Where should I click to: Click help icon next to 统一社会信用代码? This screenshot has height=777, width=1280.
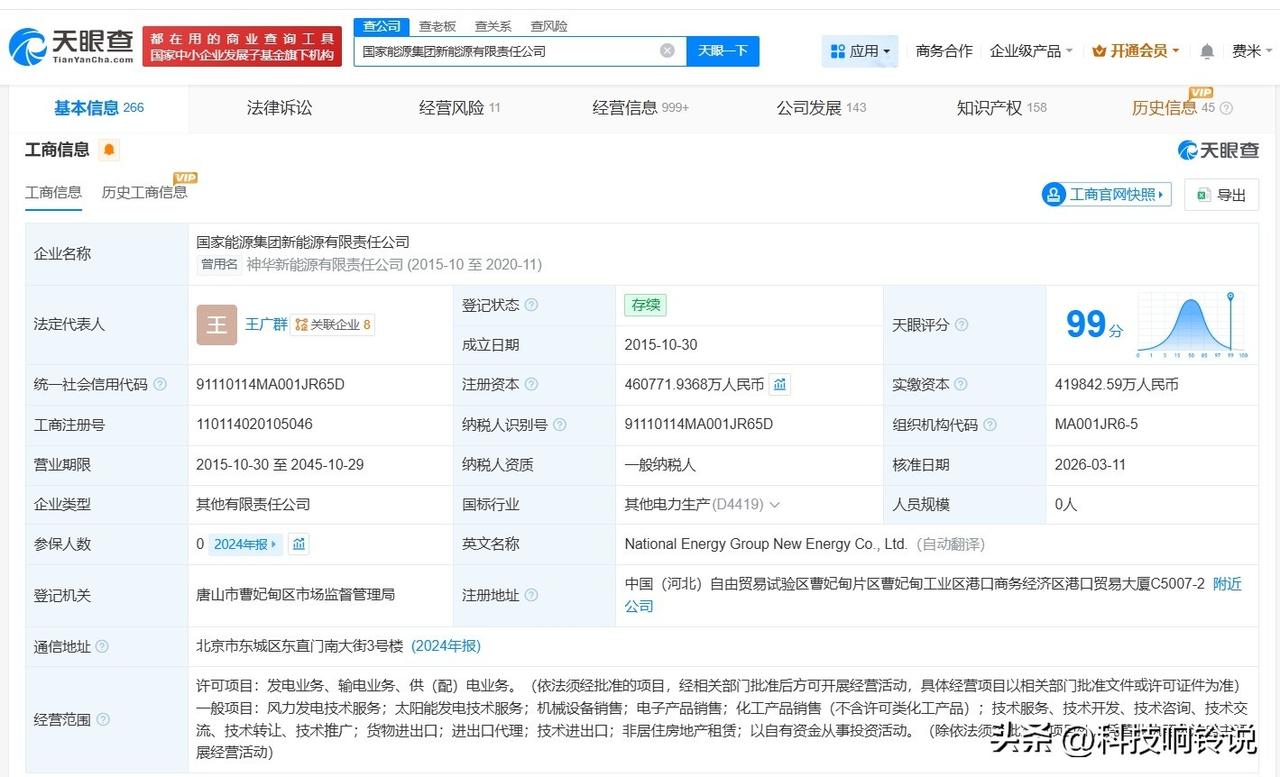[x=160, y=385]
